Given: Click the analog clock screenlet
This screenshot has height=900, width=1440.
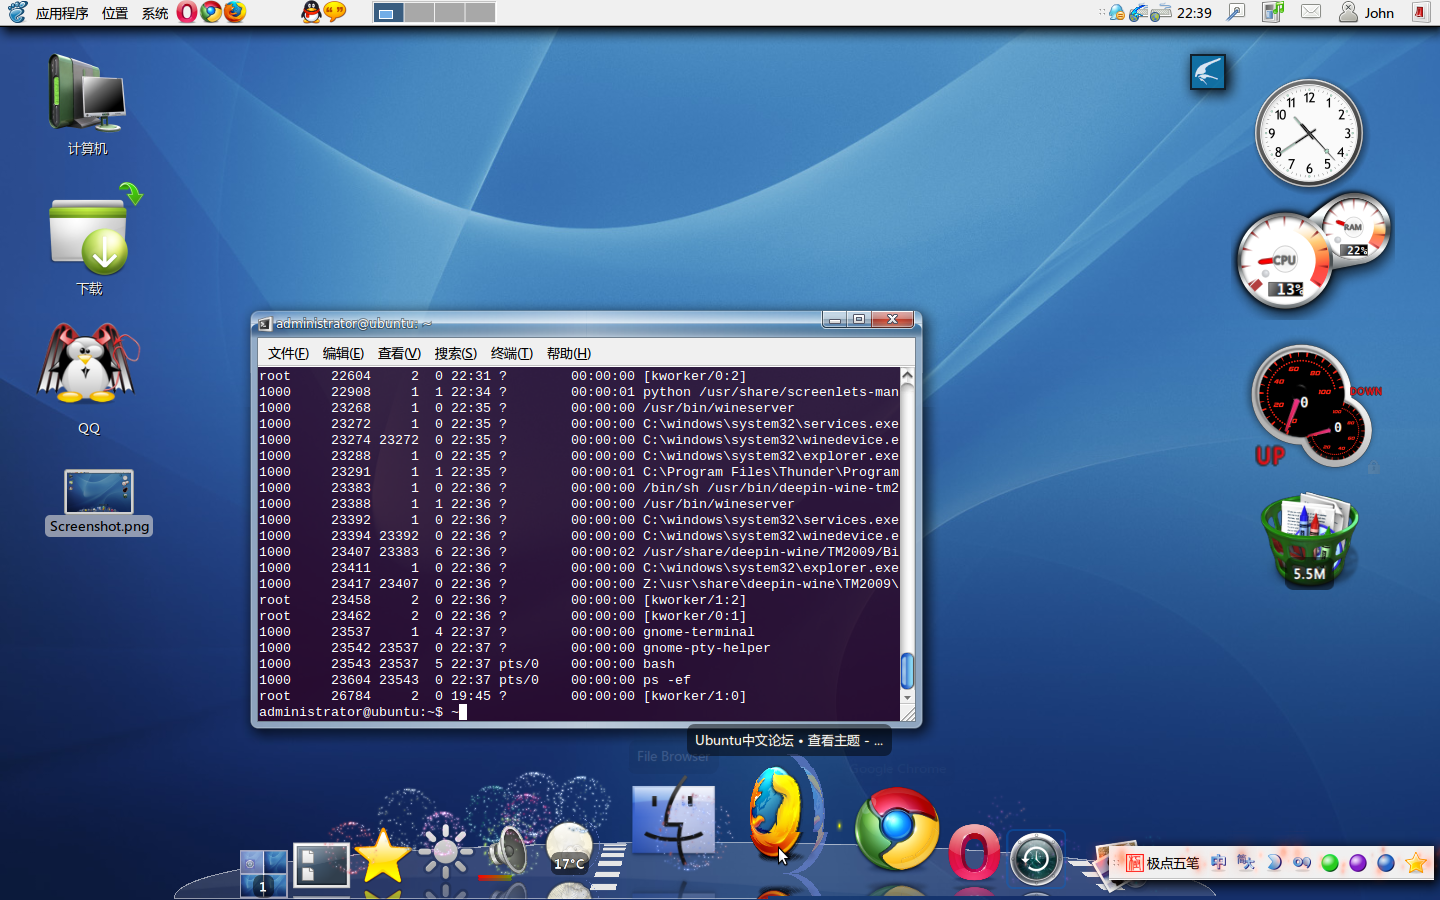Looking at the screenshot, I should coord(1309,133).
